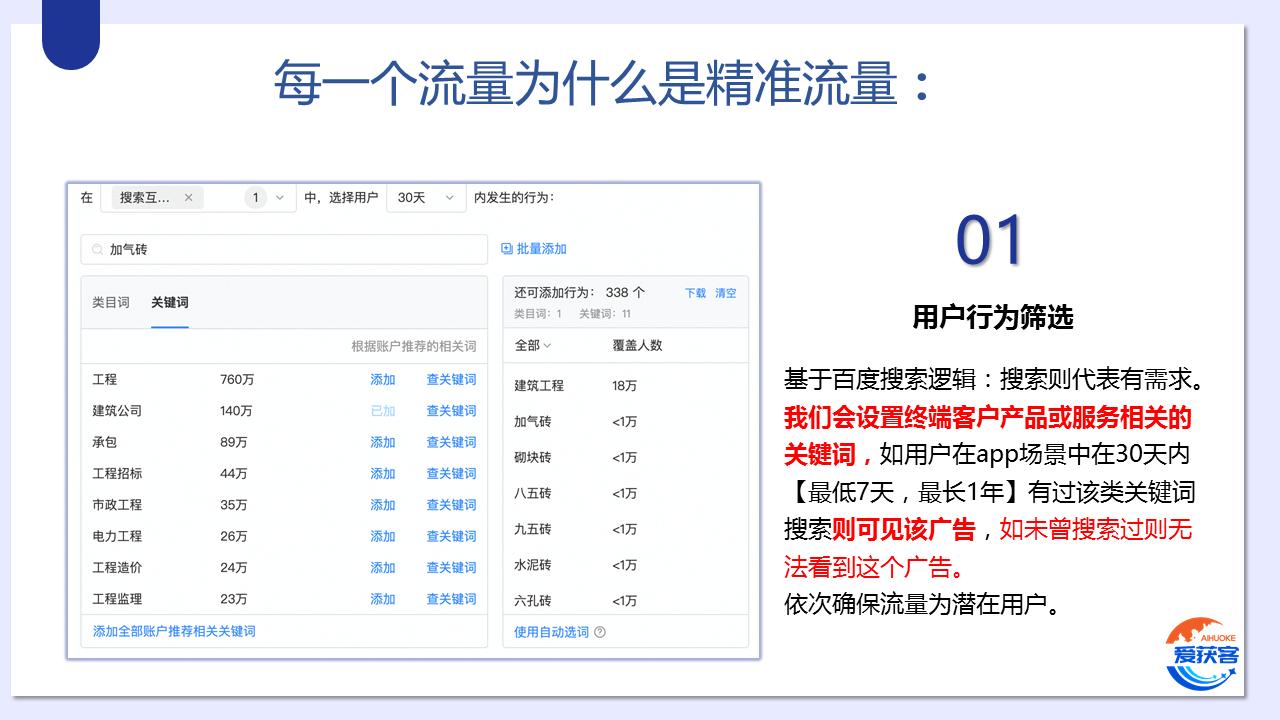The image size is (1280, 720).
Task: Add the 电力工程 keyword
Action: [x=383, y=536]
